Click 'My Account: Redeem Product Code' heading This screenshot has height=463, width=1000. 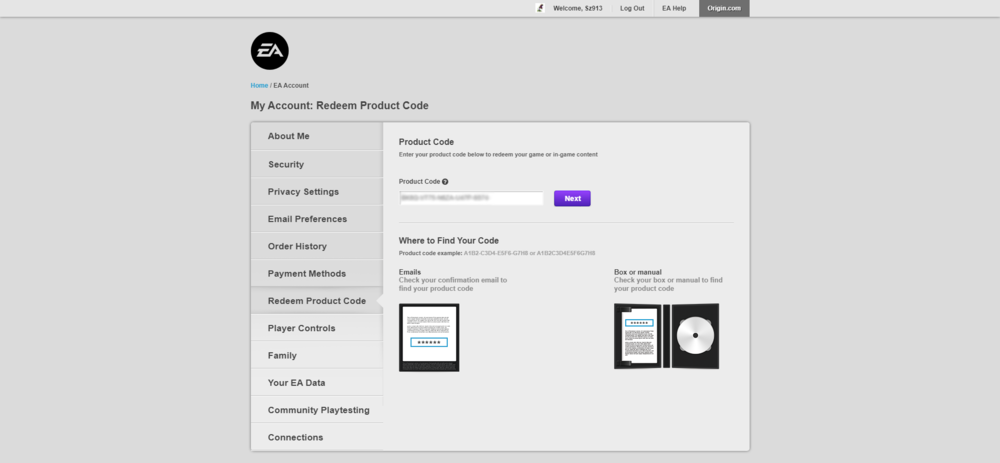click(x=339, y=106)
